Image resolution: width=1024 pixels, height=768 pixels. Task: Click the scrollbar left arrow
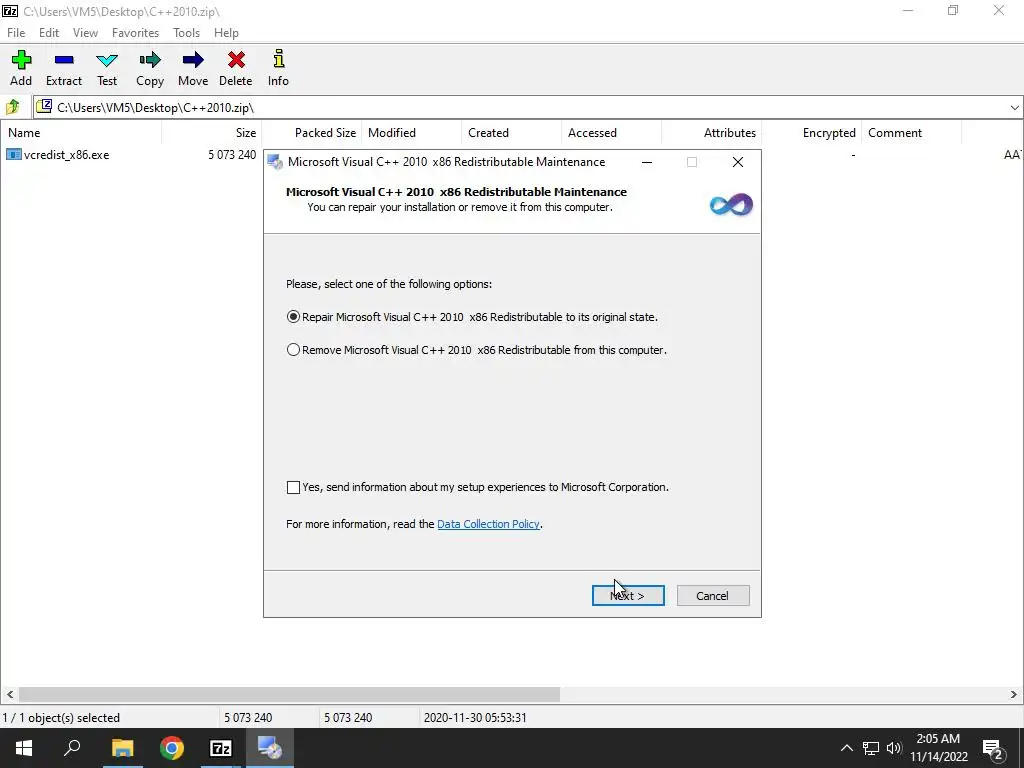9,694
